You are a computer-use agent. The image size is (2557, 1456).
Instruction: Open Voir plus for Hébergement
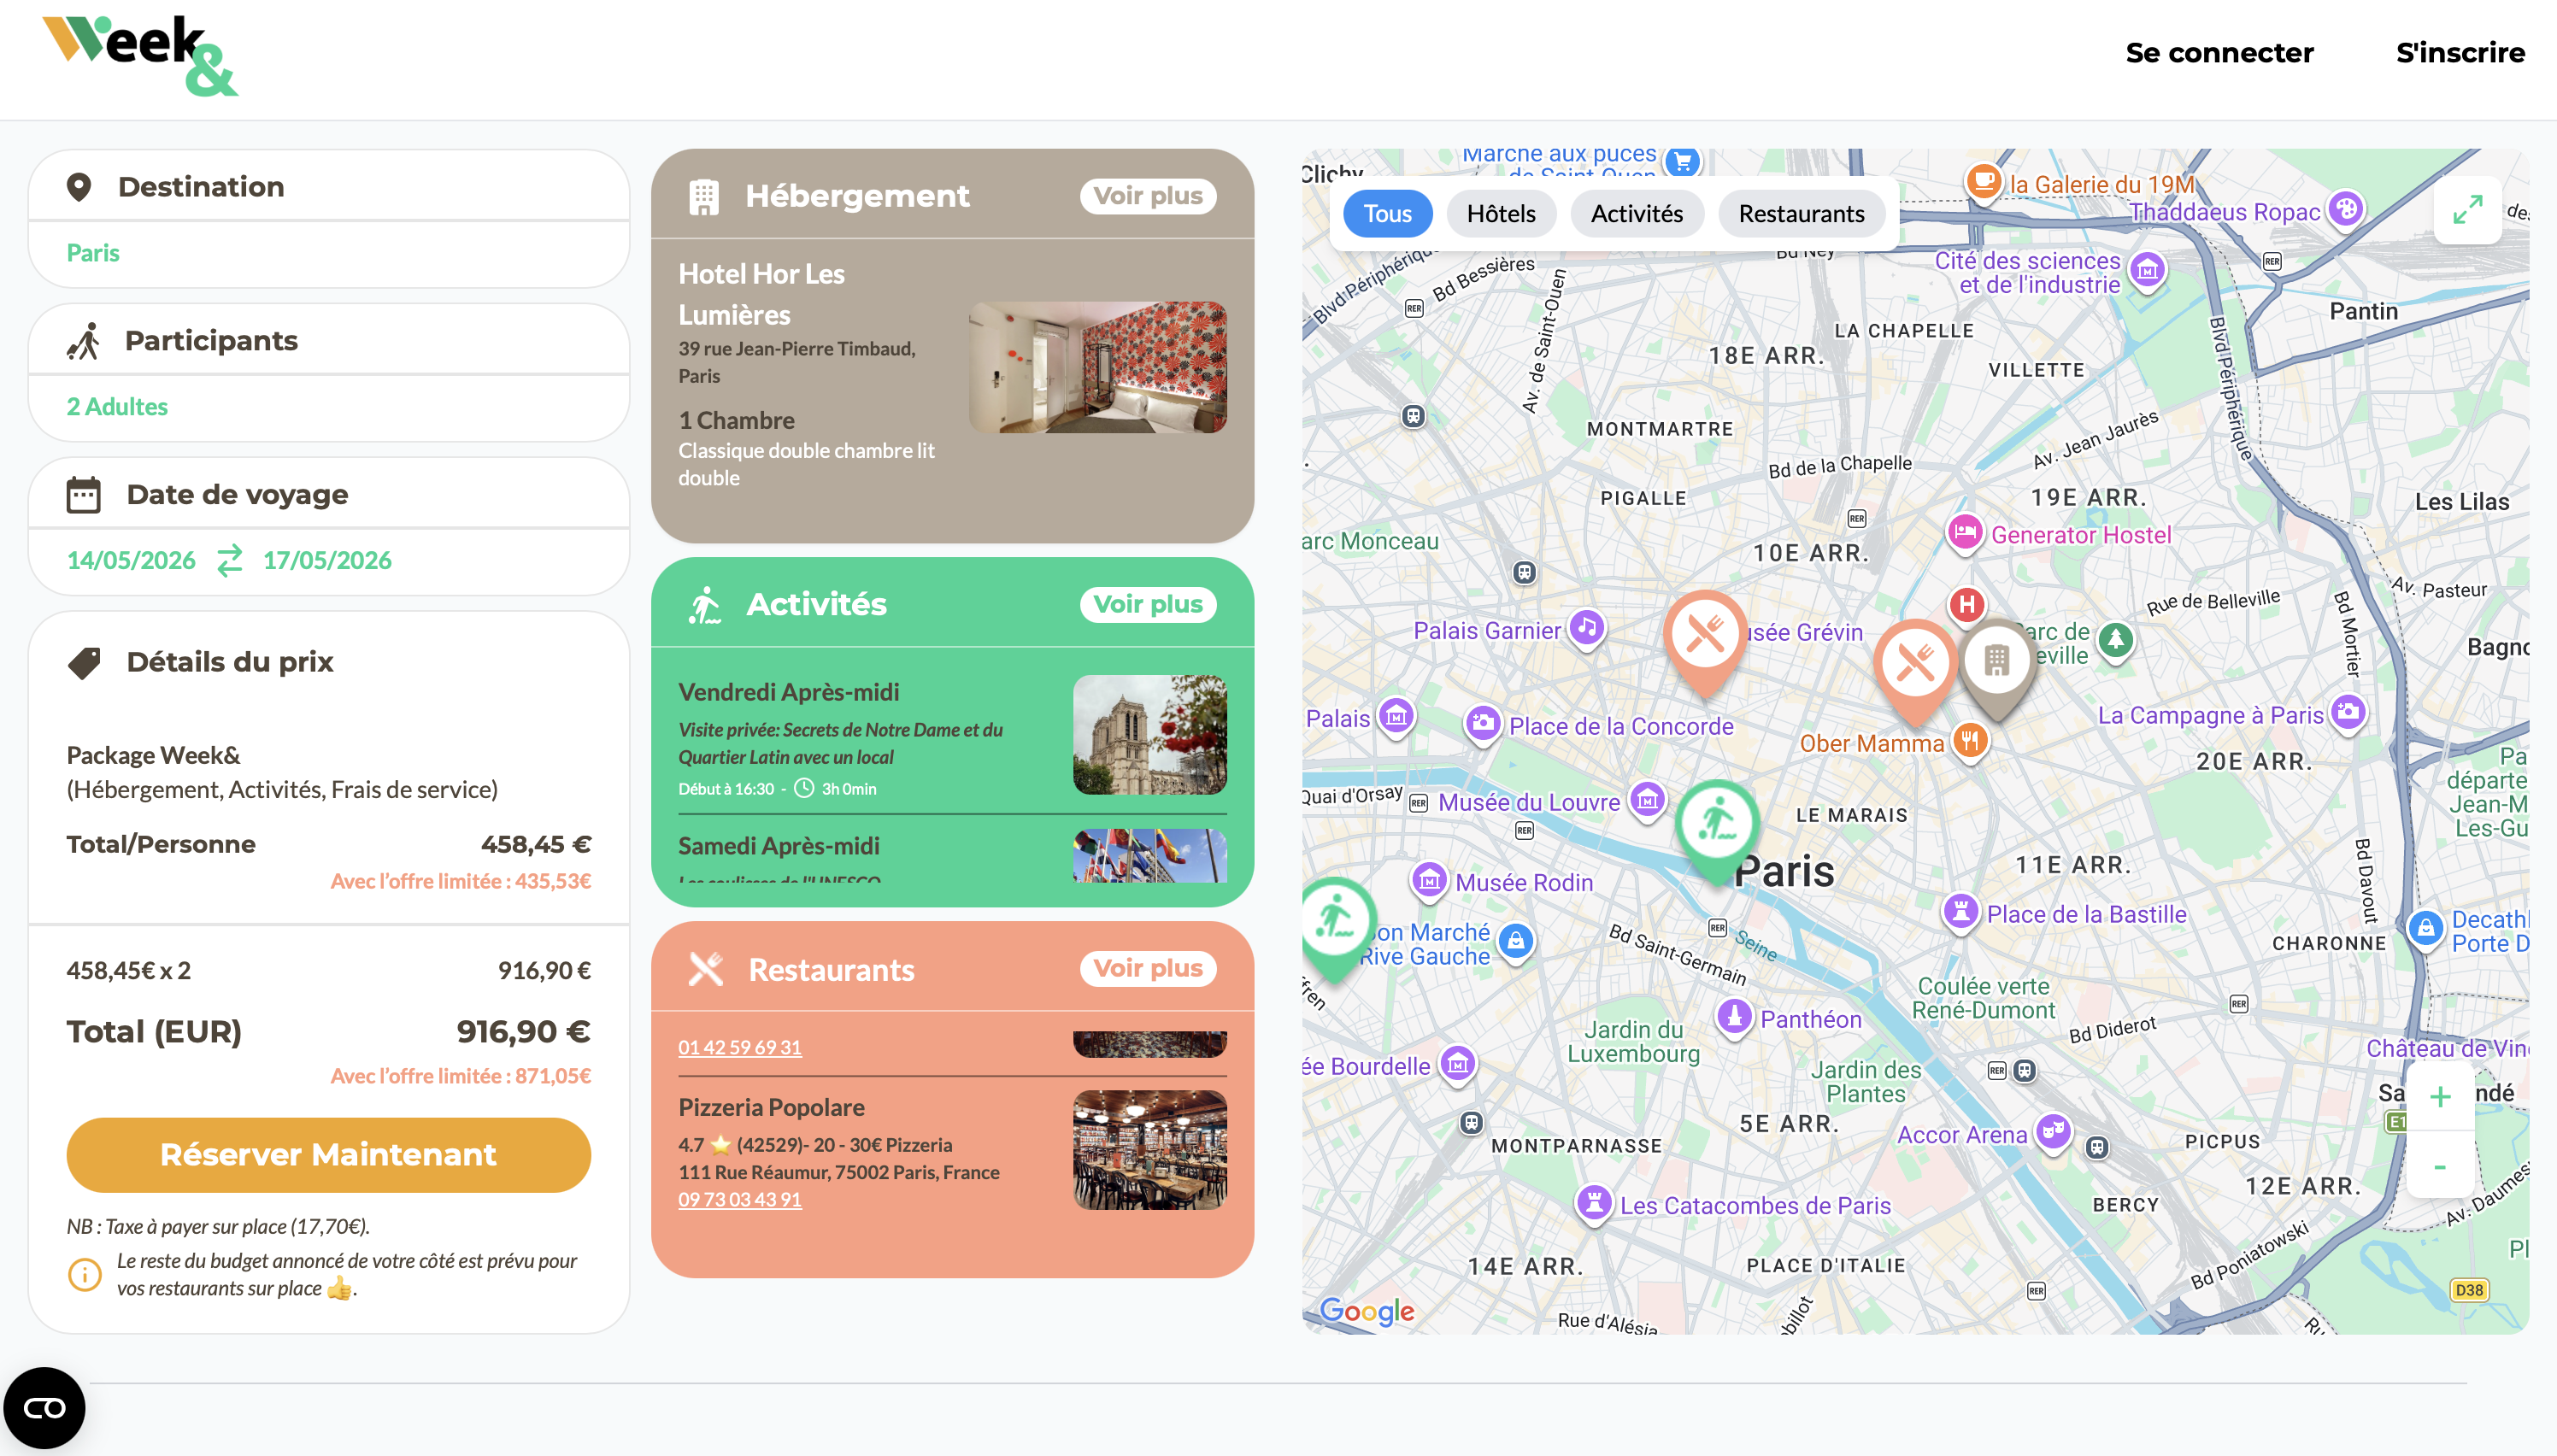click(1148, 196)
